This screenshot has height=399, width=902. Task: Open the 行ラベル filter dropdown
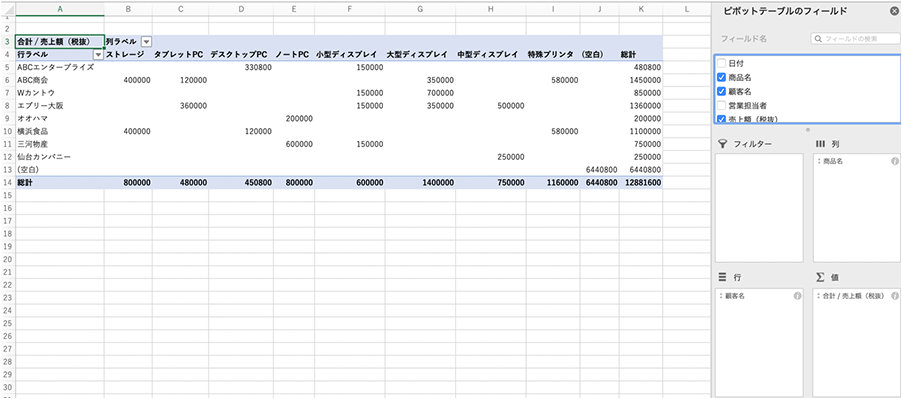tap(98, 54)
